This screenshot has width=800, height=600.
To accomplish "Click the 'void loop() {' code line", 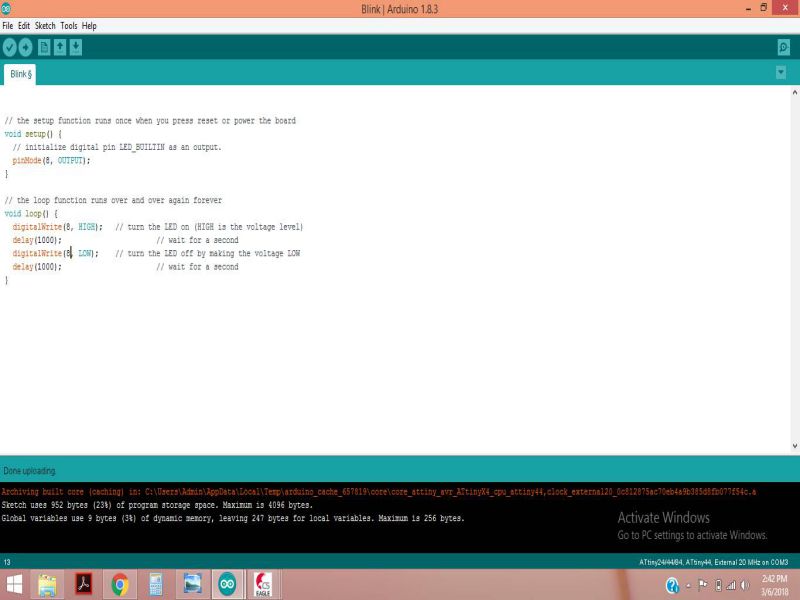I will click(x=31, y=214).
